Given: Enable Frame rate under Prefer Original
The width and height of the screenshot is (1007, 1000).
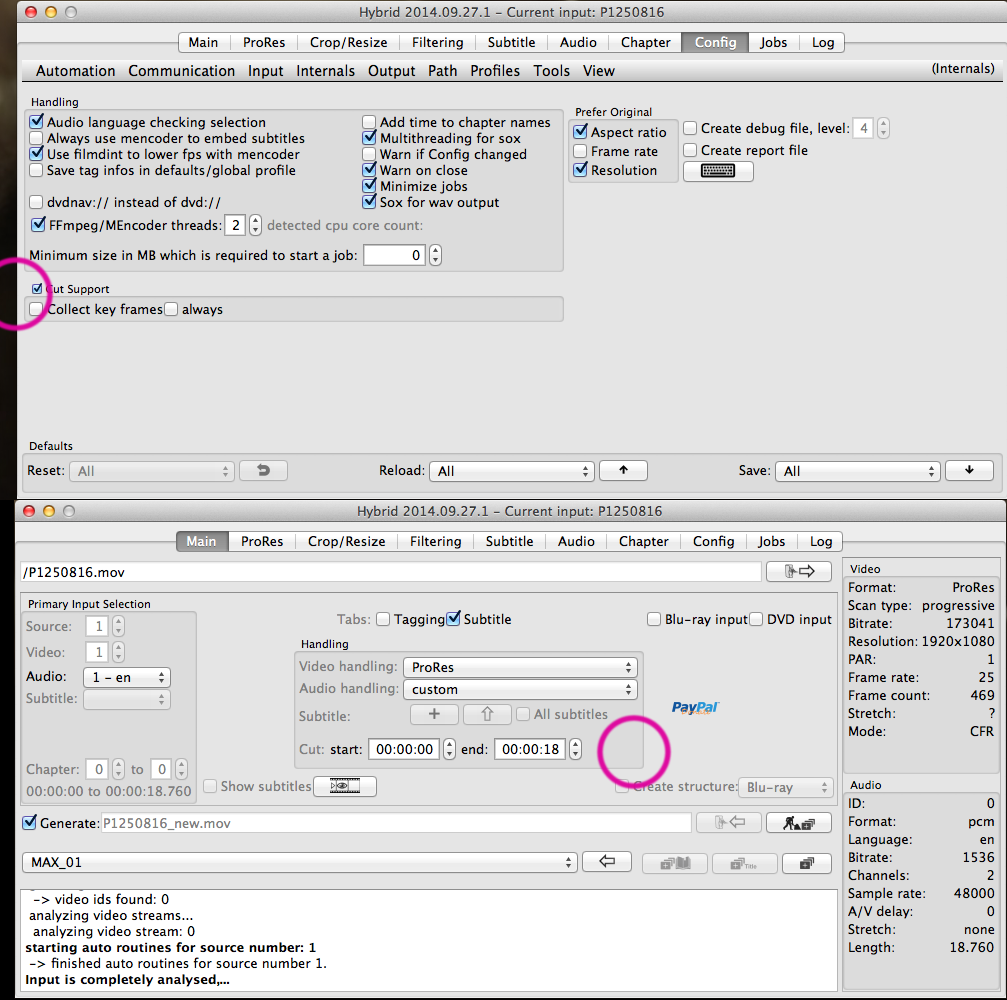Looking at the screenshot, I should point(580,152).
